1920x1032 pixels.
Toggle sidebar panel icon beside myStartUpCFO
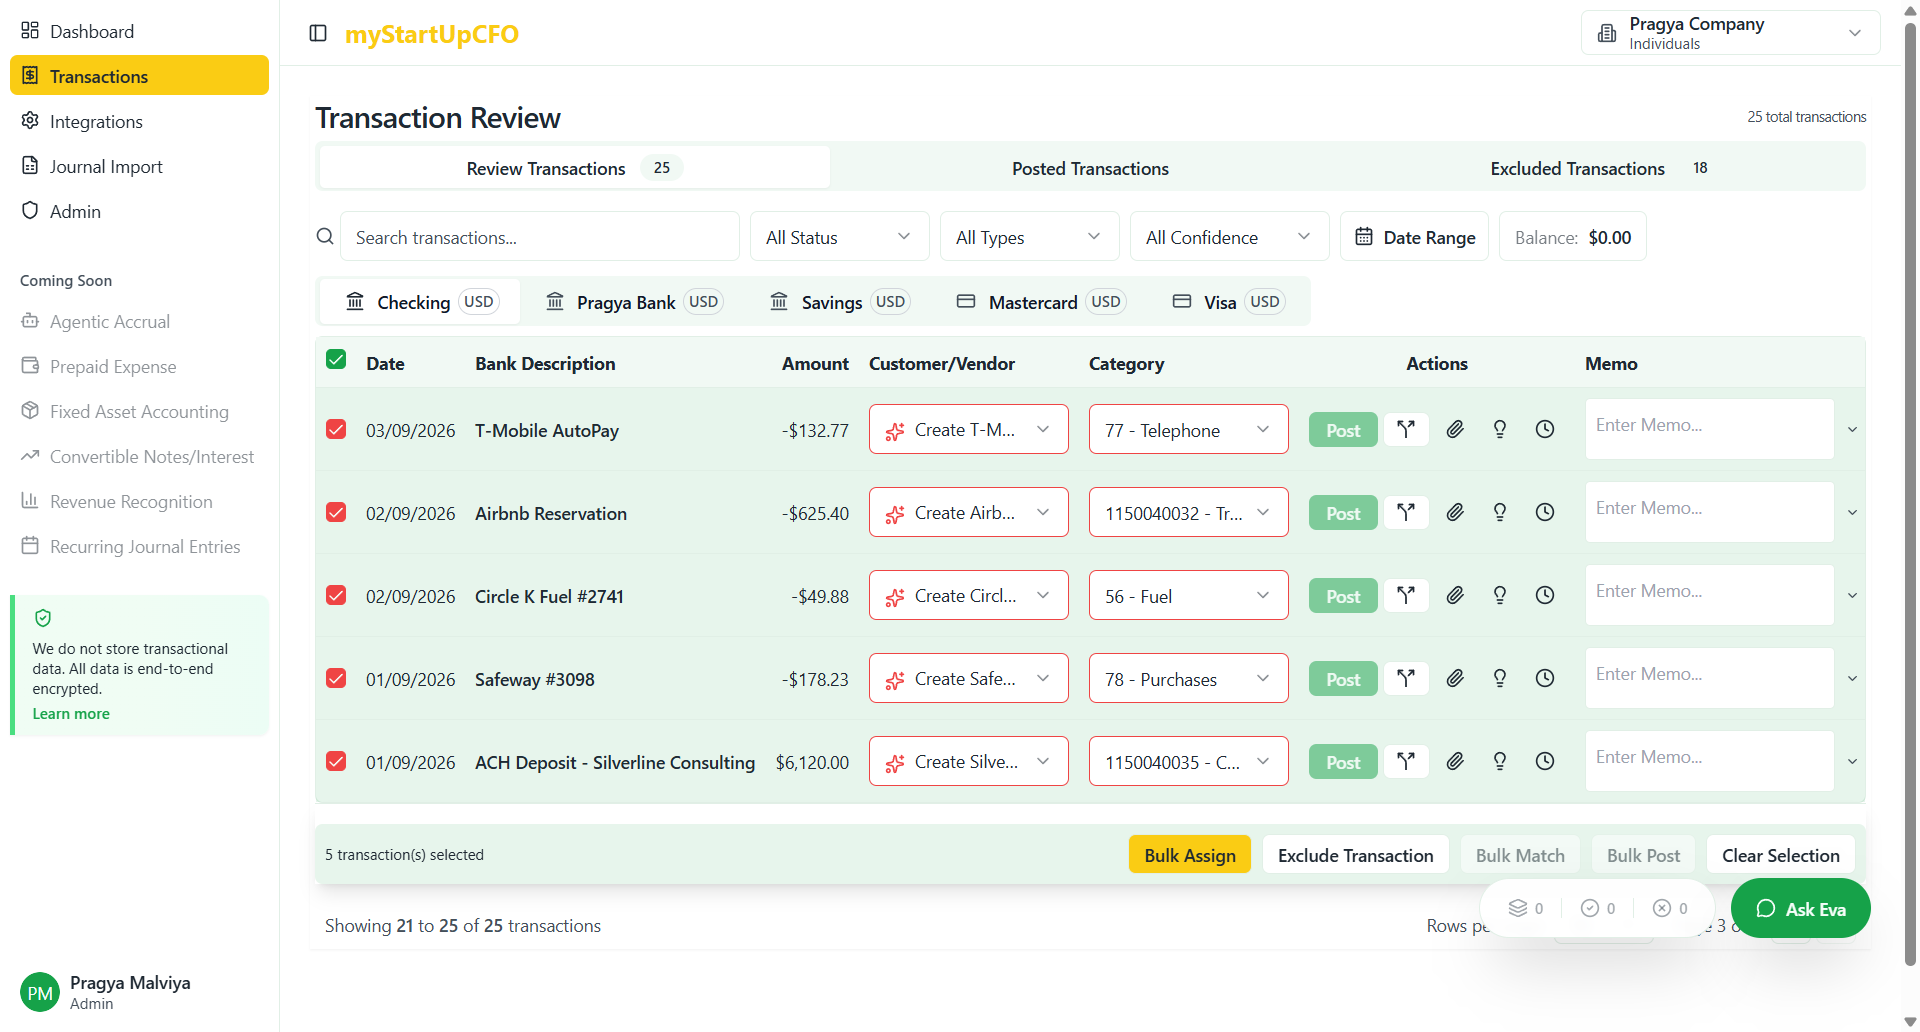[318, 33]
